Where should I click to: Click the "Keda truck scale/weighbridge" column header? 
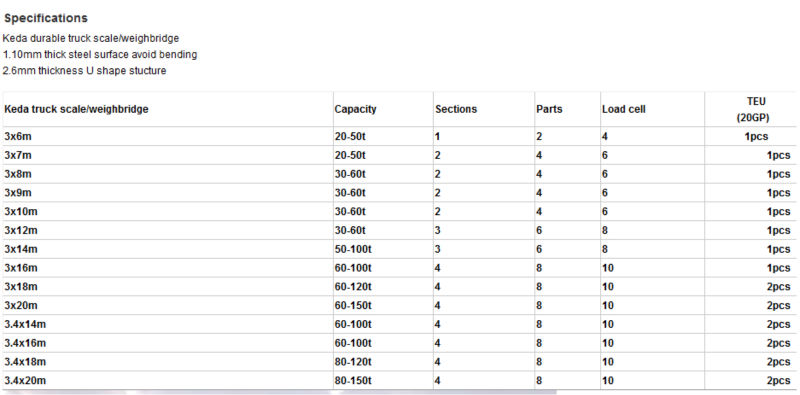click(77, 109)
